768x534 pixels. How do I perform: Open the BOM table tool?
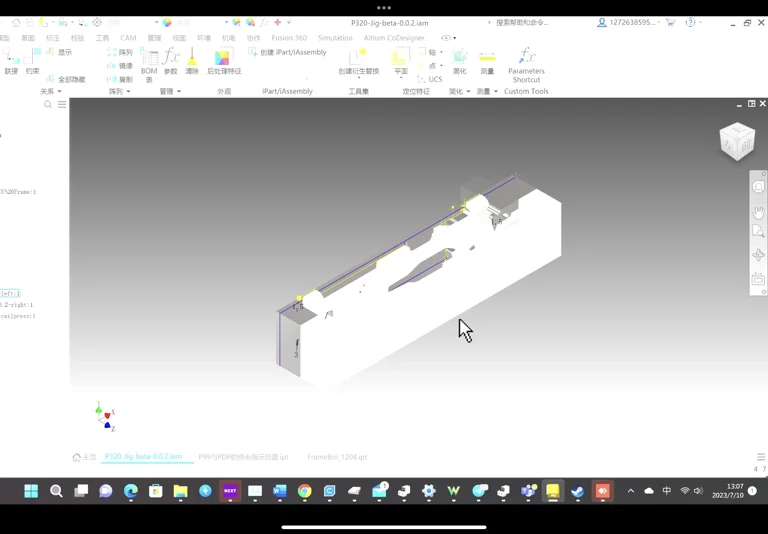[149, 65]
